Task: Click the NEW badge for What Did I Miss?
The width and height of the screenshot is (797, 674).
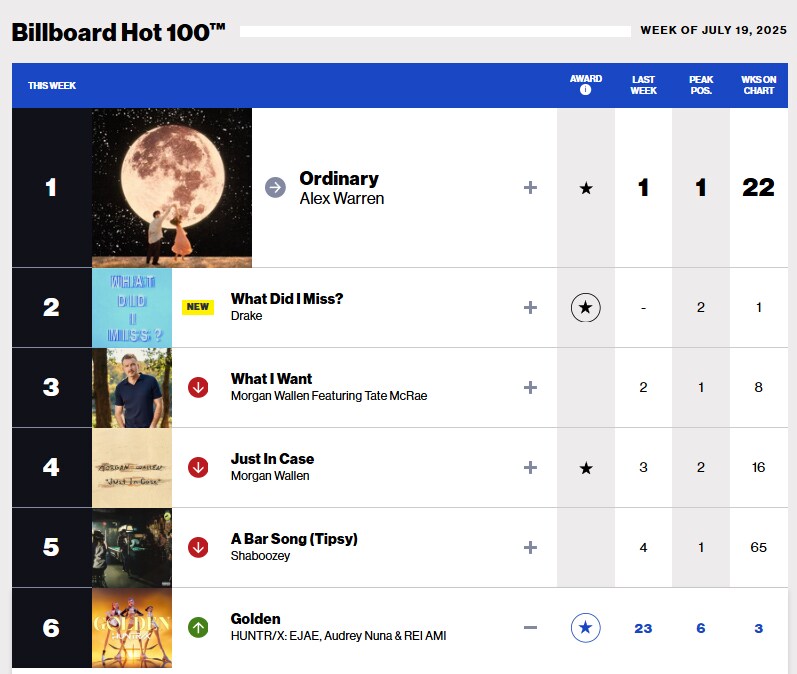Action: (198, 307)
